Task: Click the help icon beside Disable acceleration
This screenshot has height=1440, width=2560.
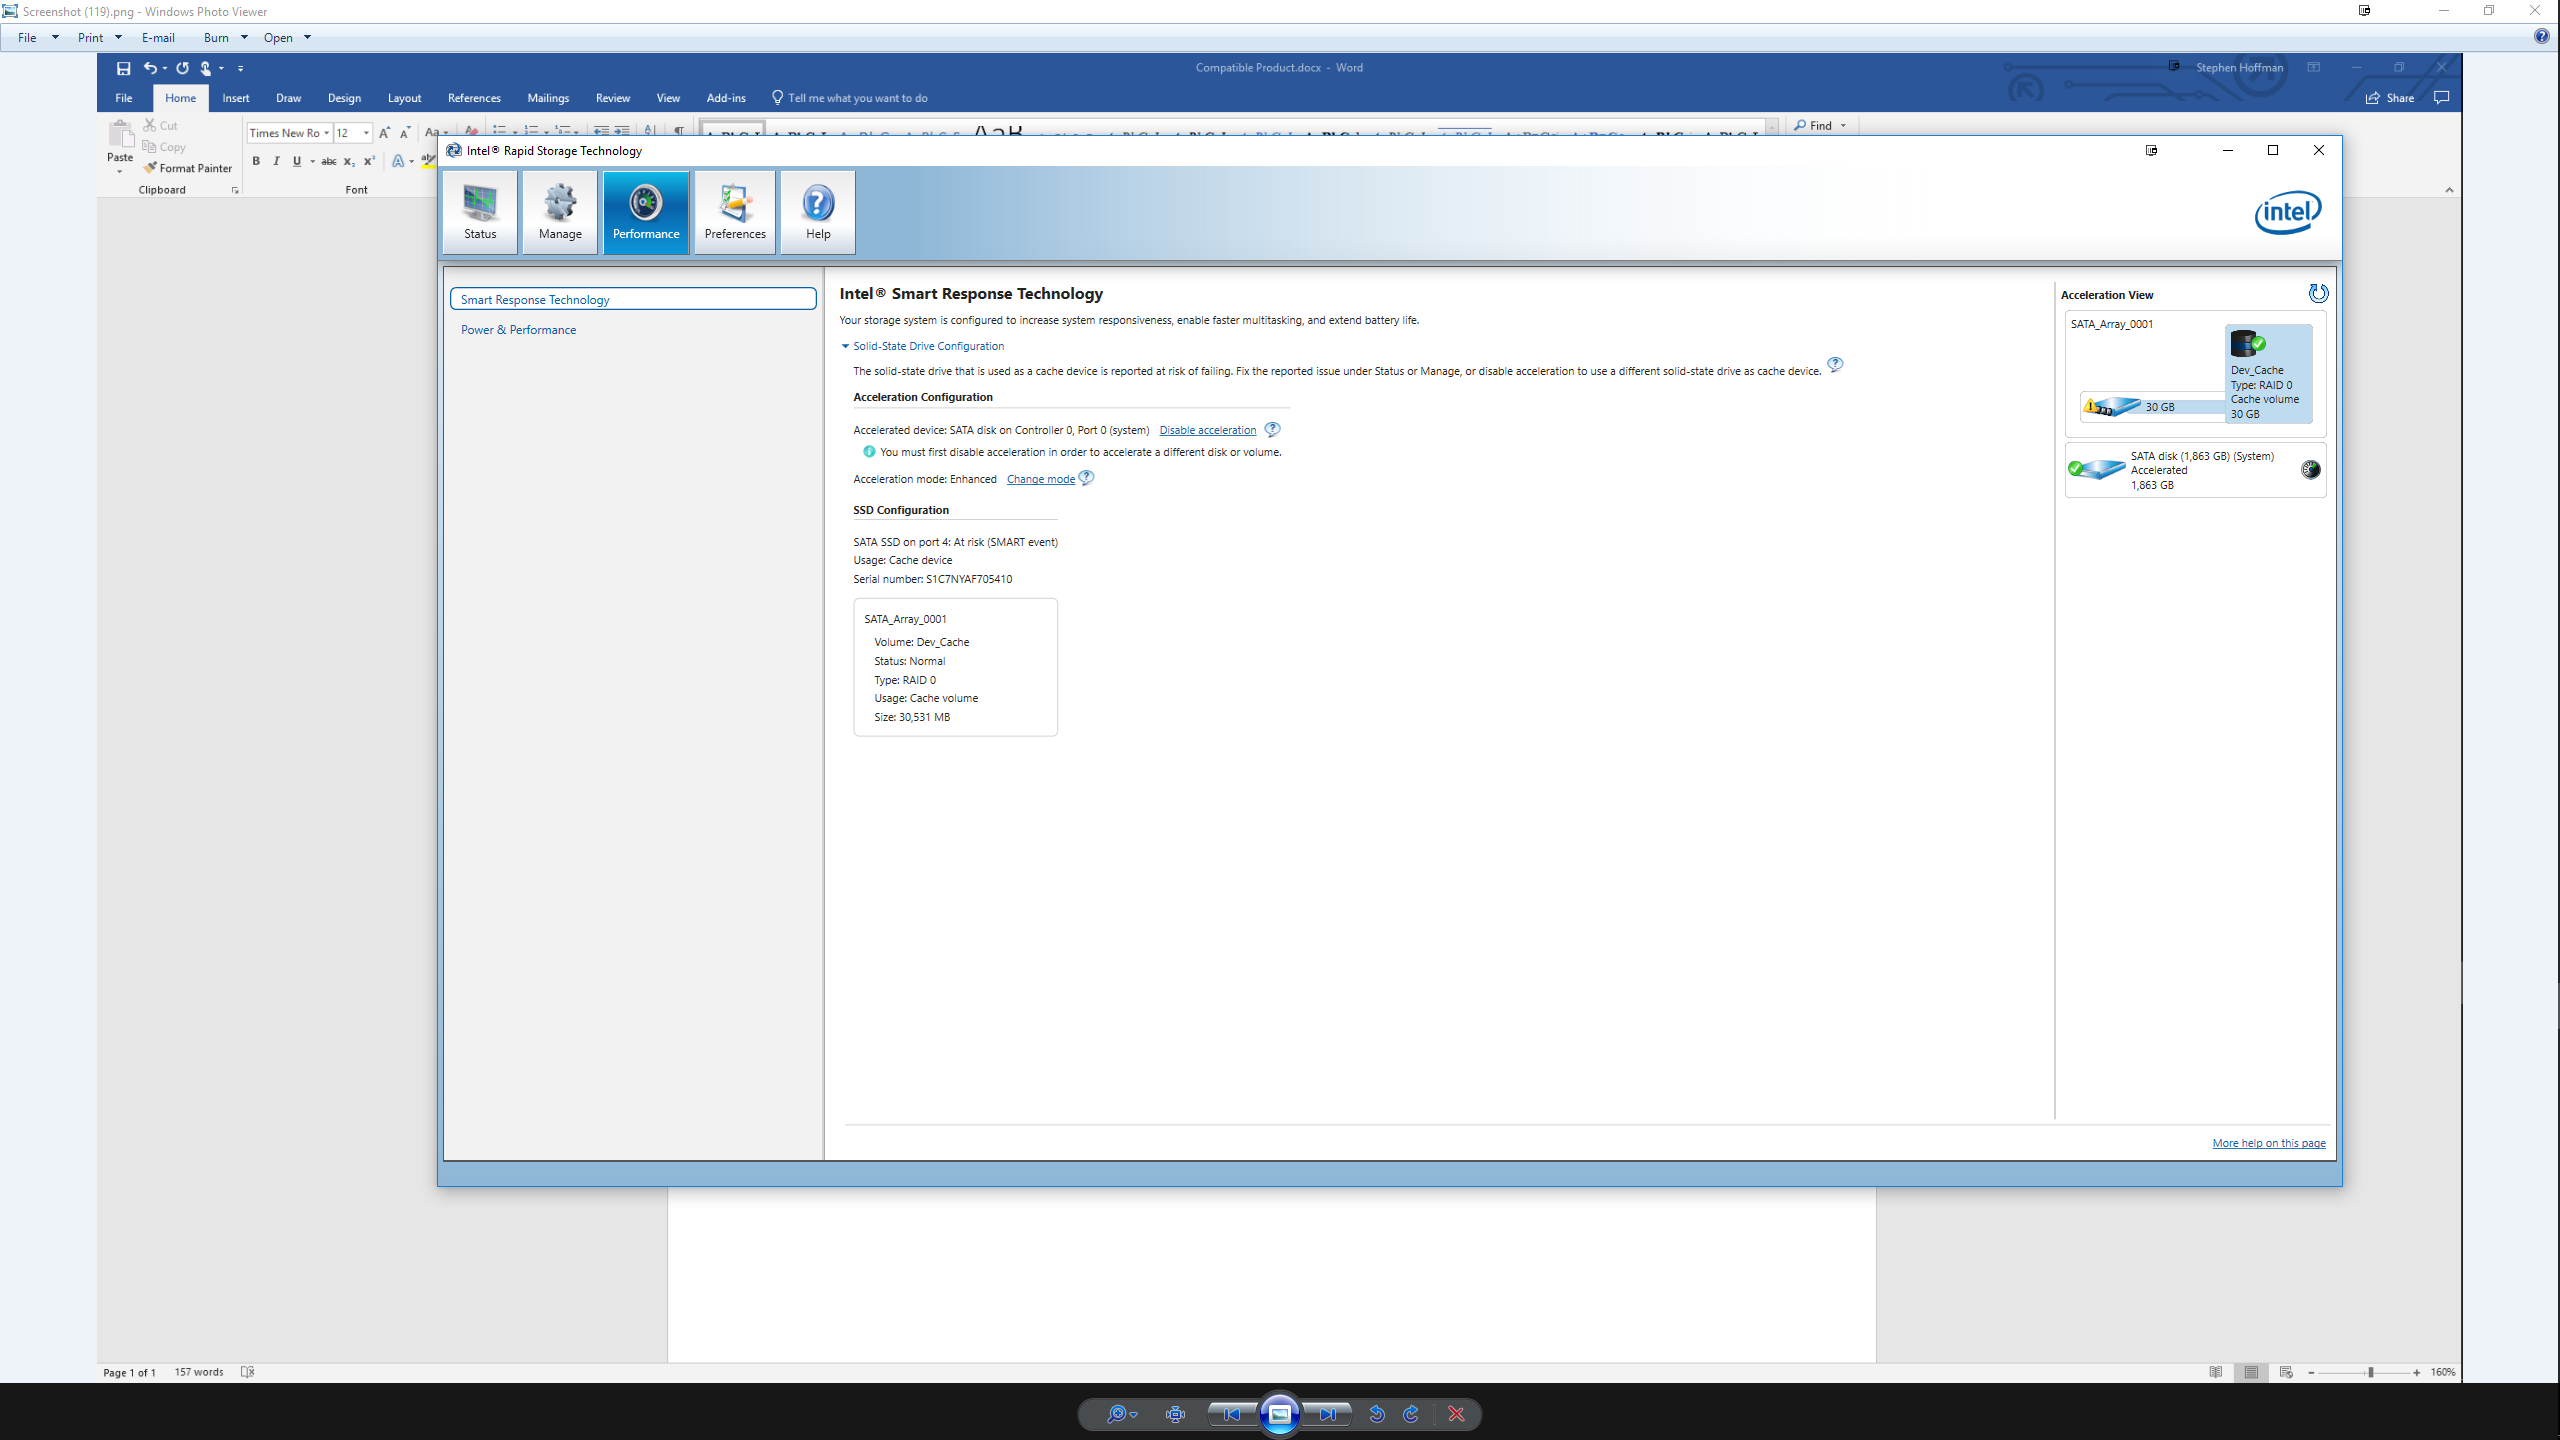Action: coord(1272,429)
